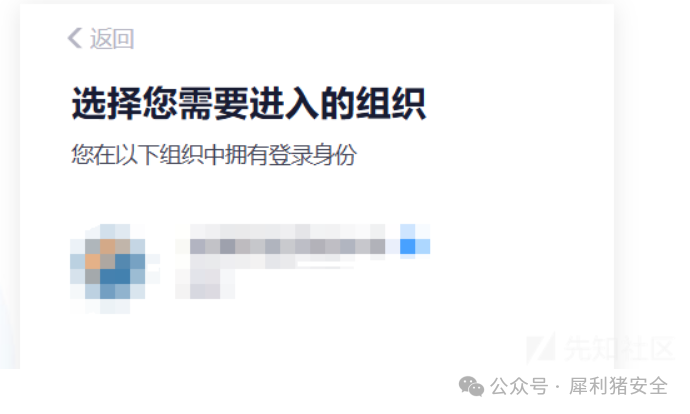Click heading 选择您需要进入的组织

(x=249, y=104)
